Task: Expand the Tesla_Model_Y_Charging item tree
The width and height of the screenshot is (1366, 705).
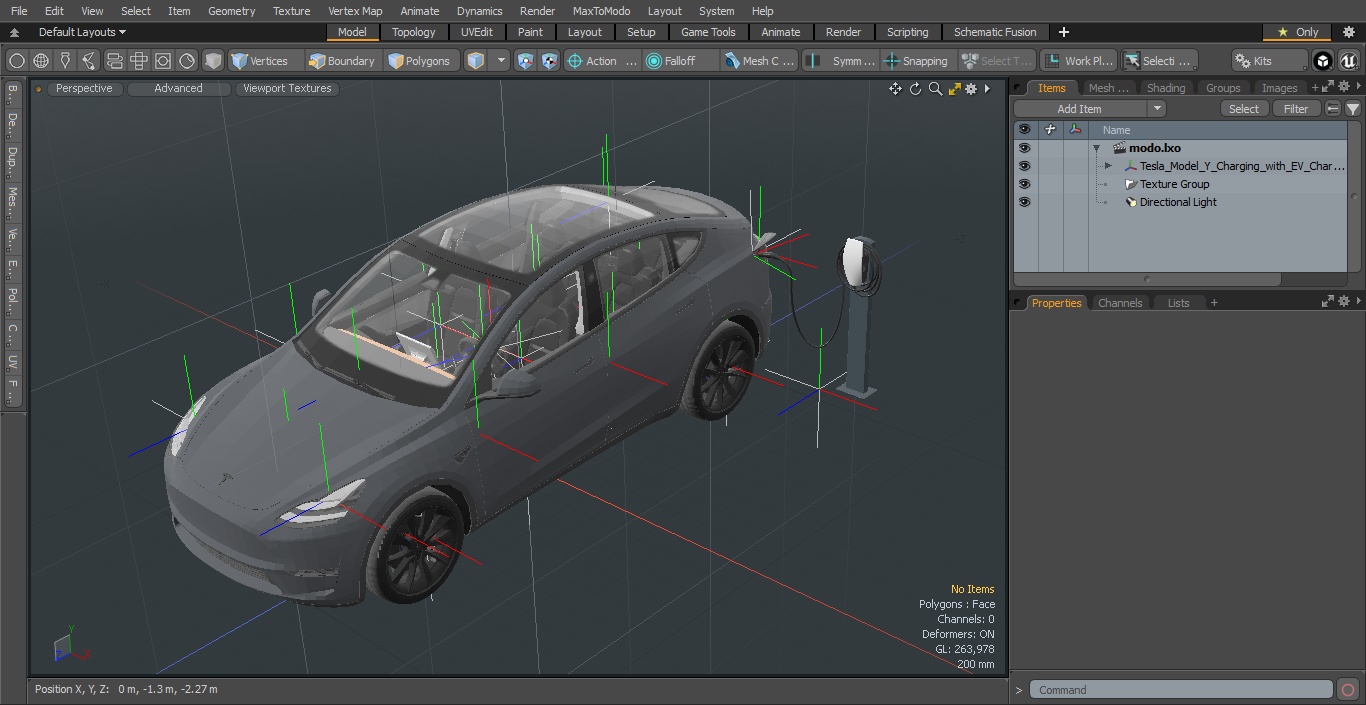Action: pos(1108,166)
